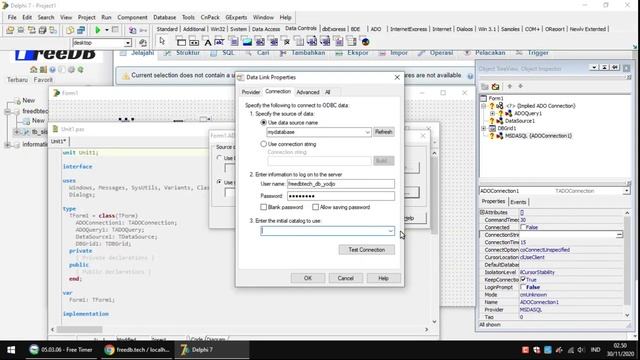The height and width of the screenshot is (360, 640).
Task: Click the Object TreeView move down arrow
Action: point(520,86)
